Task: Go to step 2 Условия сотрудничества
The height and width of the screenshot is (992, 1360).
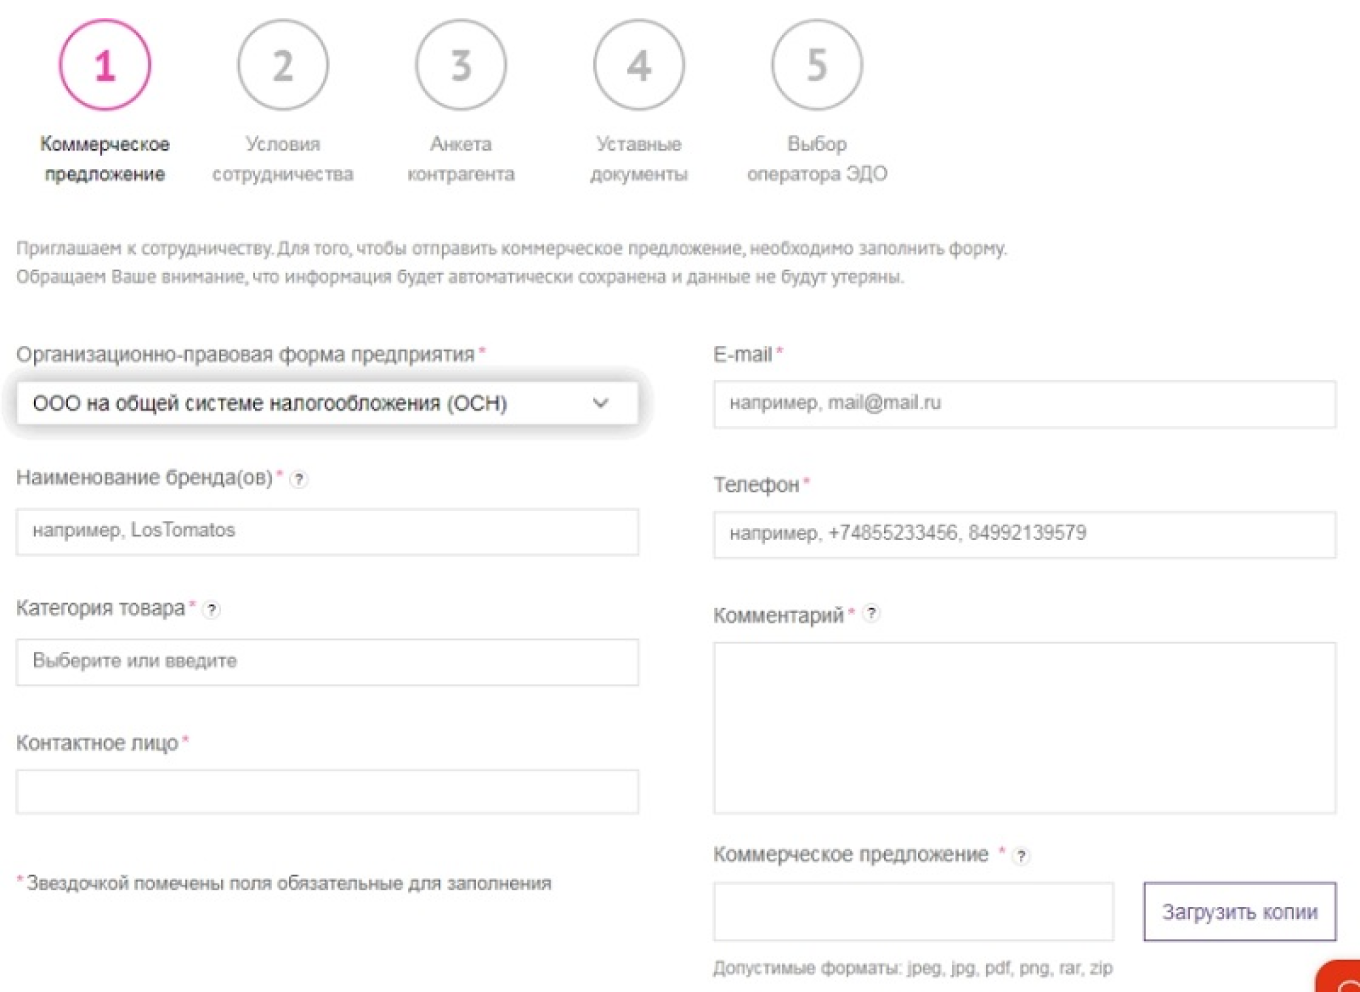Action: pos(283,66)
